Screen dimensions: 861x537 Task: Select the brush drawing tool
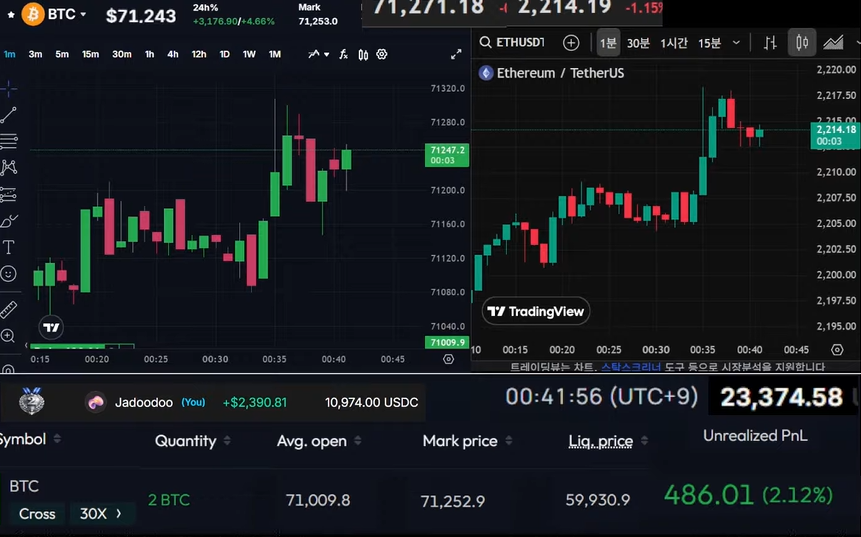pos(9,221)
